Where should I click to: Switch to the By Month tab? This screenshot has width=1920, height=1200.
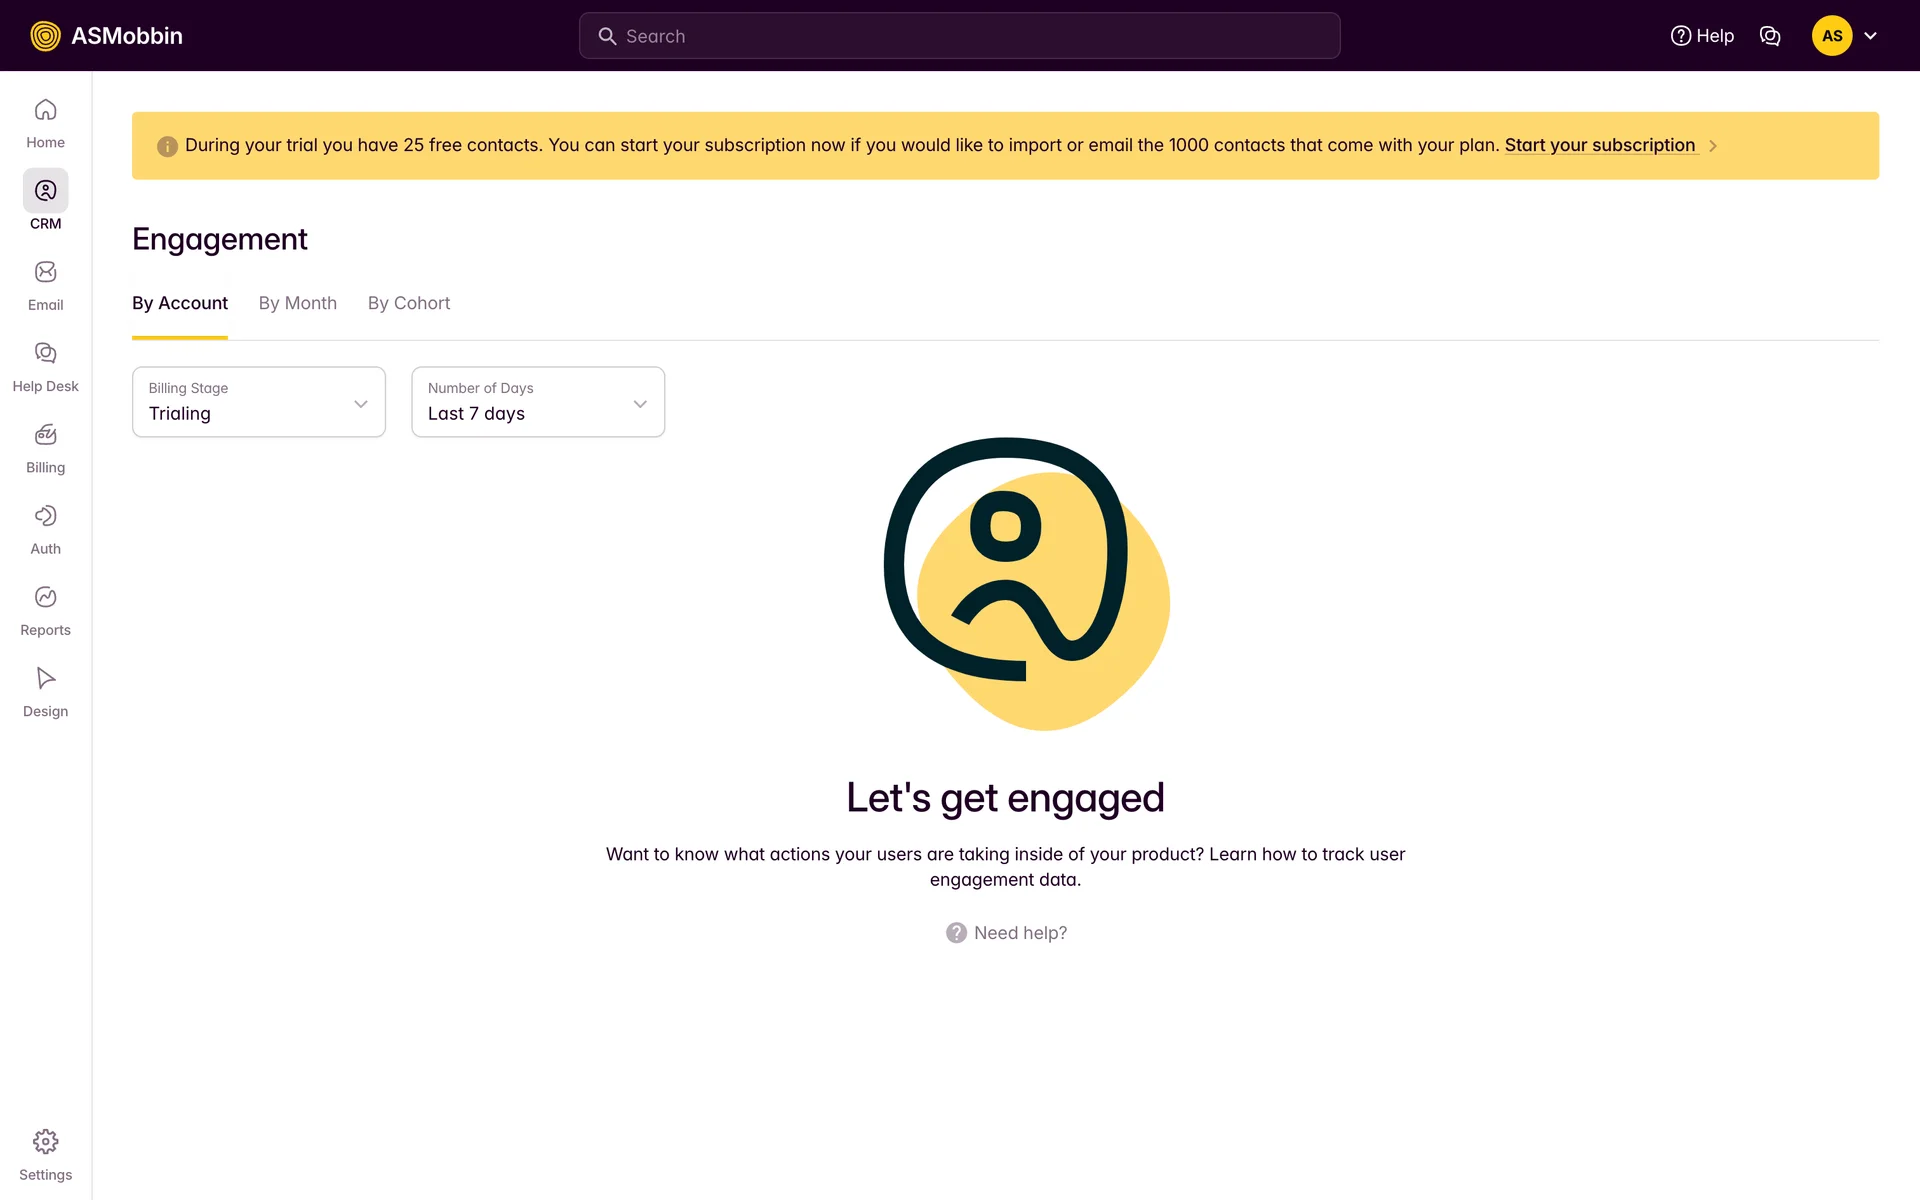pos(297,303)
